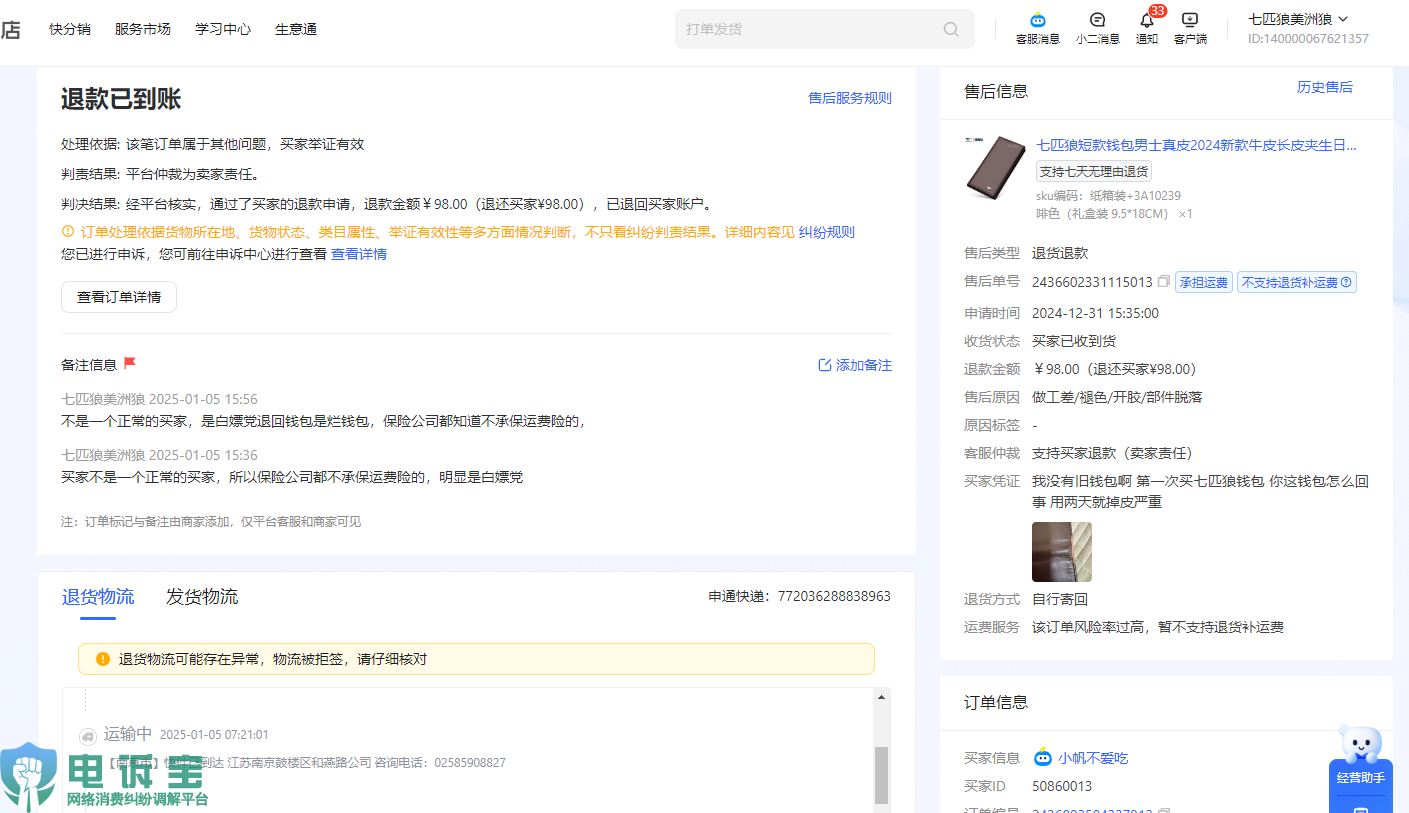Click 查看详情 appeal link

point(359,254)
